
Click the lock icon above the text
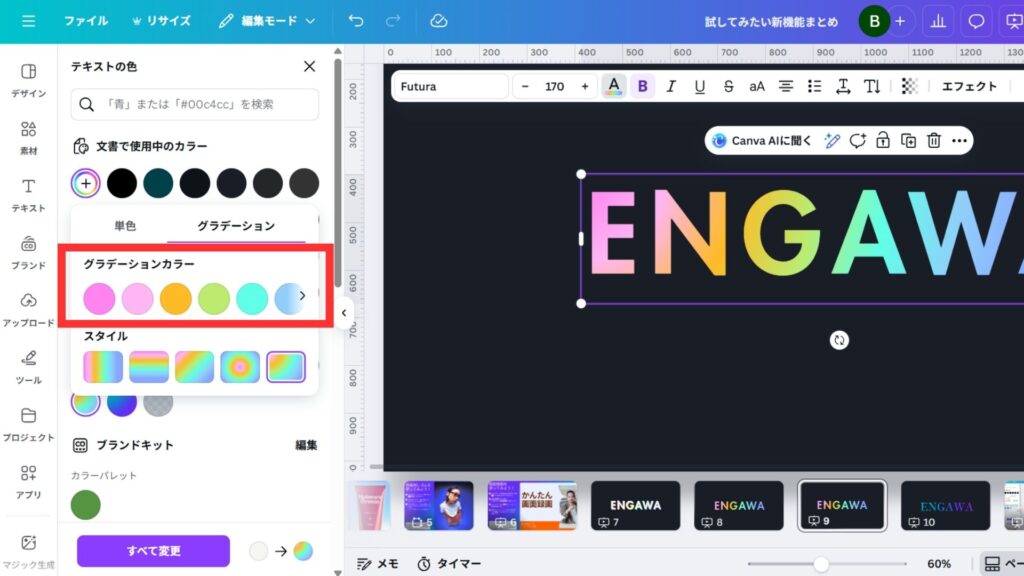pos(883,141)
